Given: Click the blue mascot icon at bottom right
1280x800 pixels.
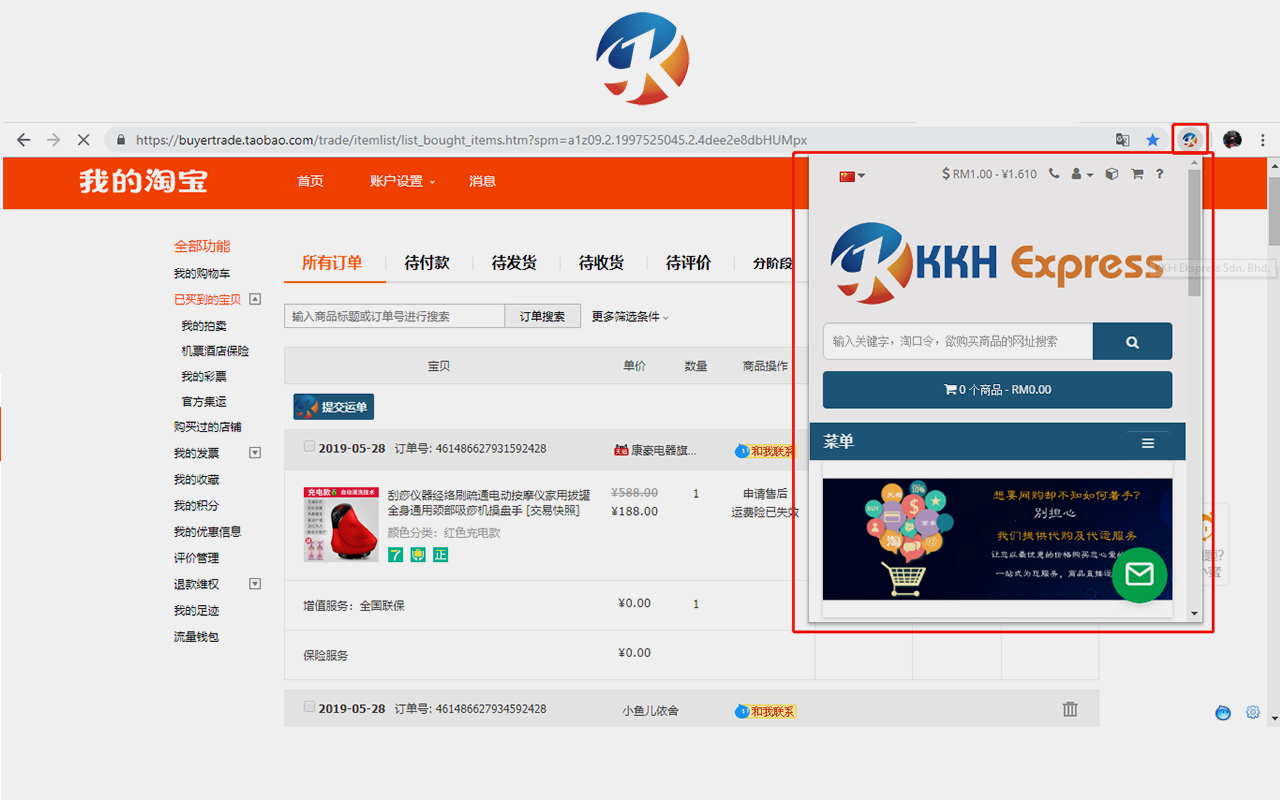Looking at the screenshot, I should point(1223,713).
